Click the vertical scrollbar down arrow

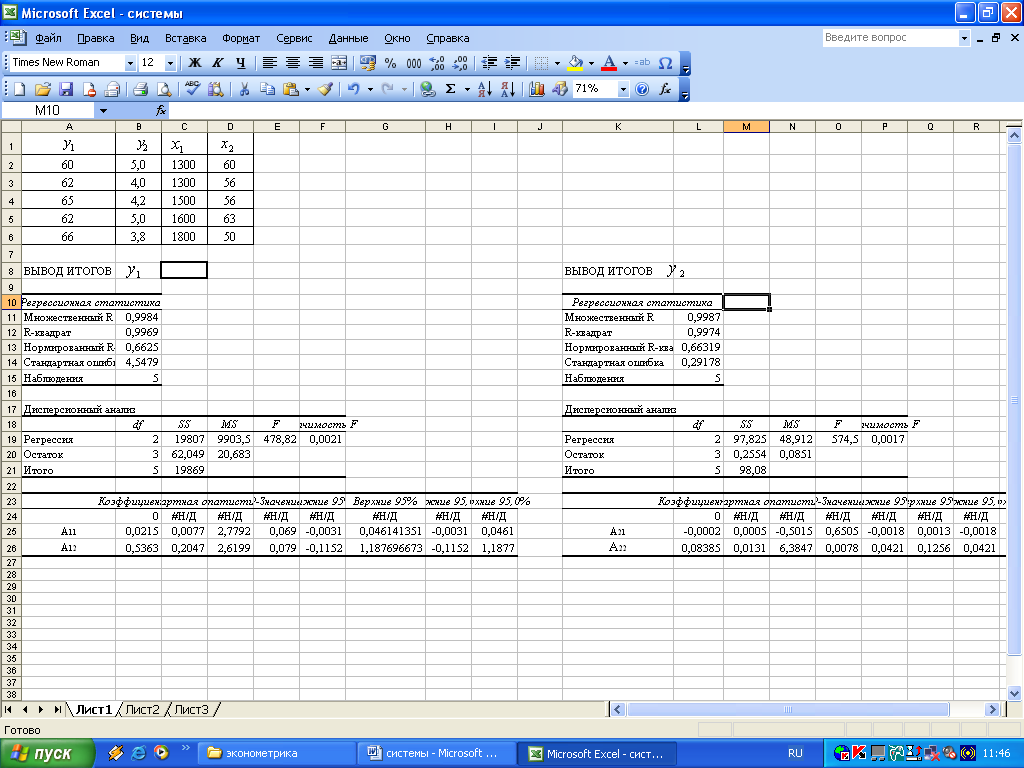(x=1014, y=694)
